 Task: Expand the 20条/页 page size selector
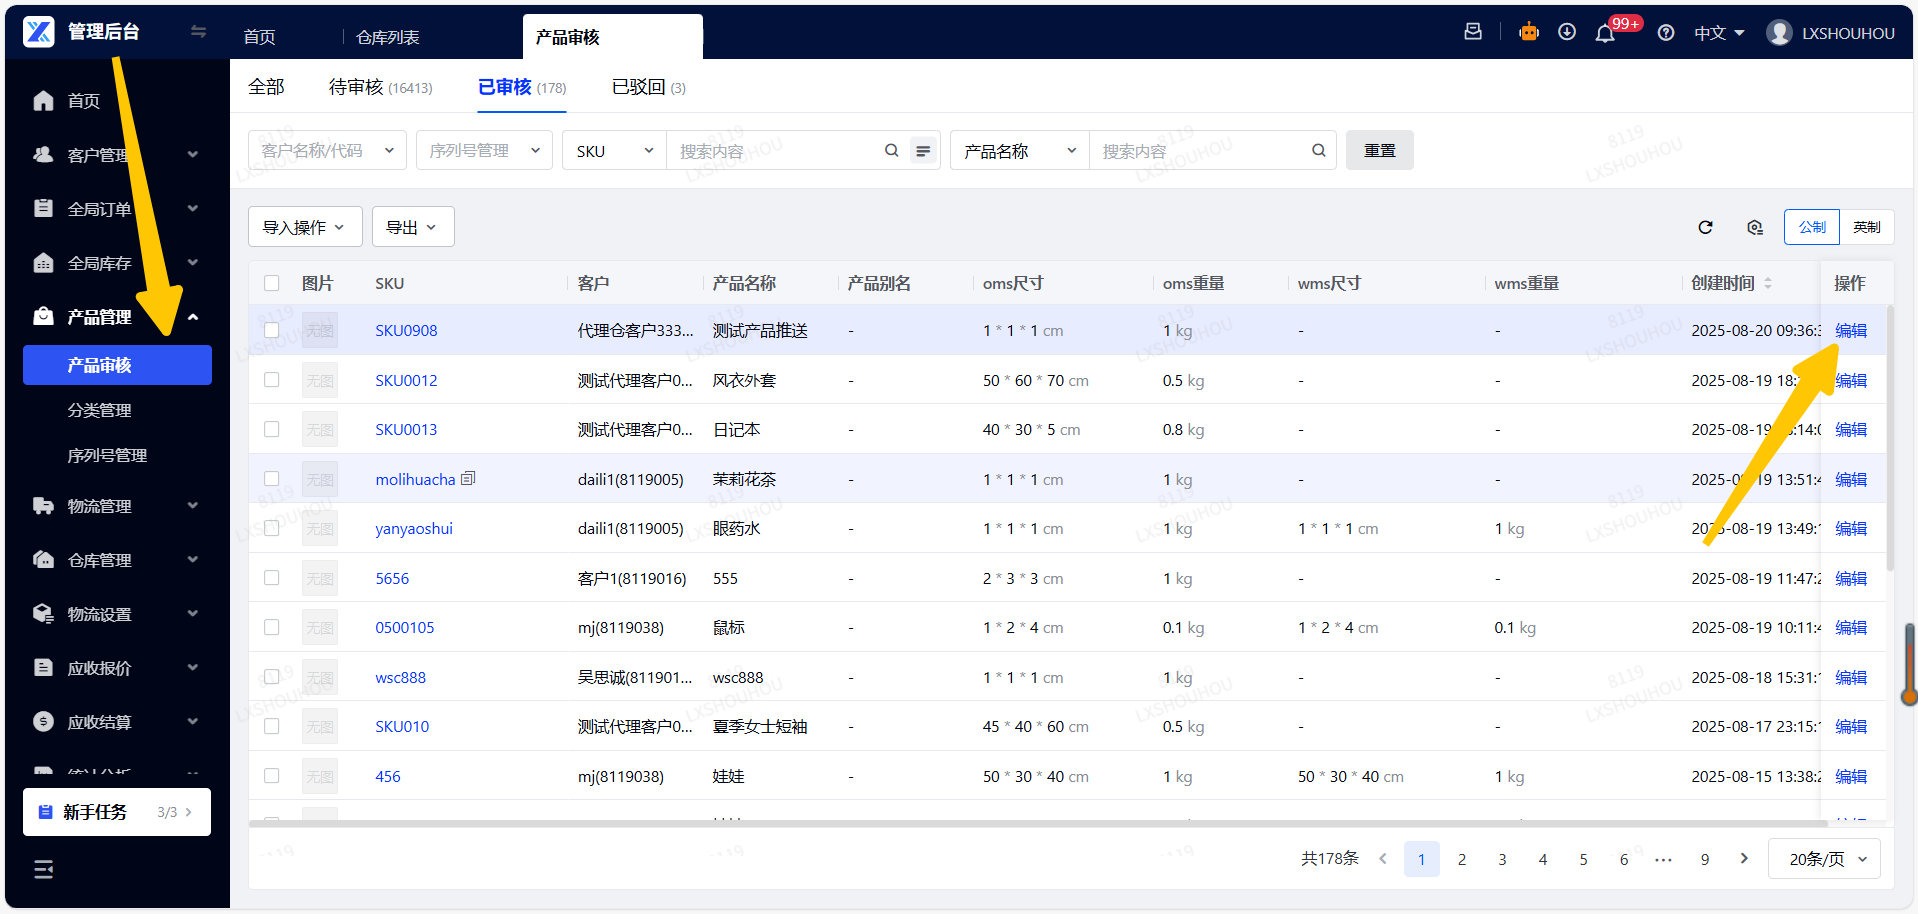click(1825, 859)
